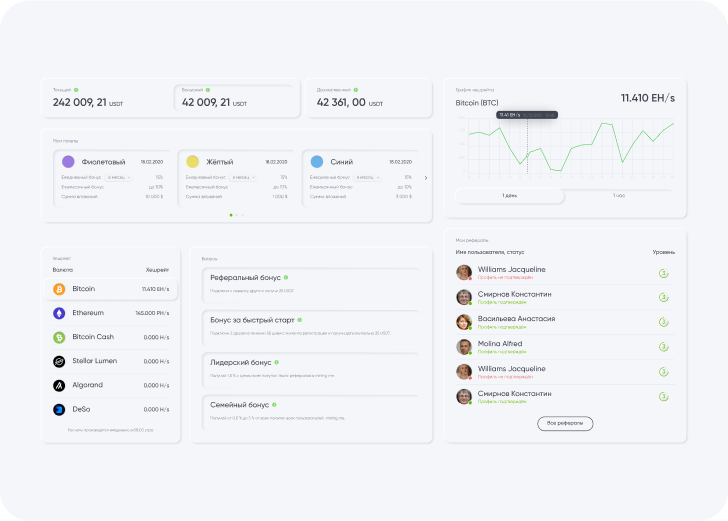Screen dimensions: 728x521
Task: Select the purple circle of Фиолетовый package
Action: pos(68,162)
